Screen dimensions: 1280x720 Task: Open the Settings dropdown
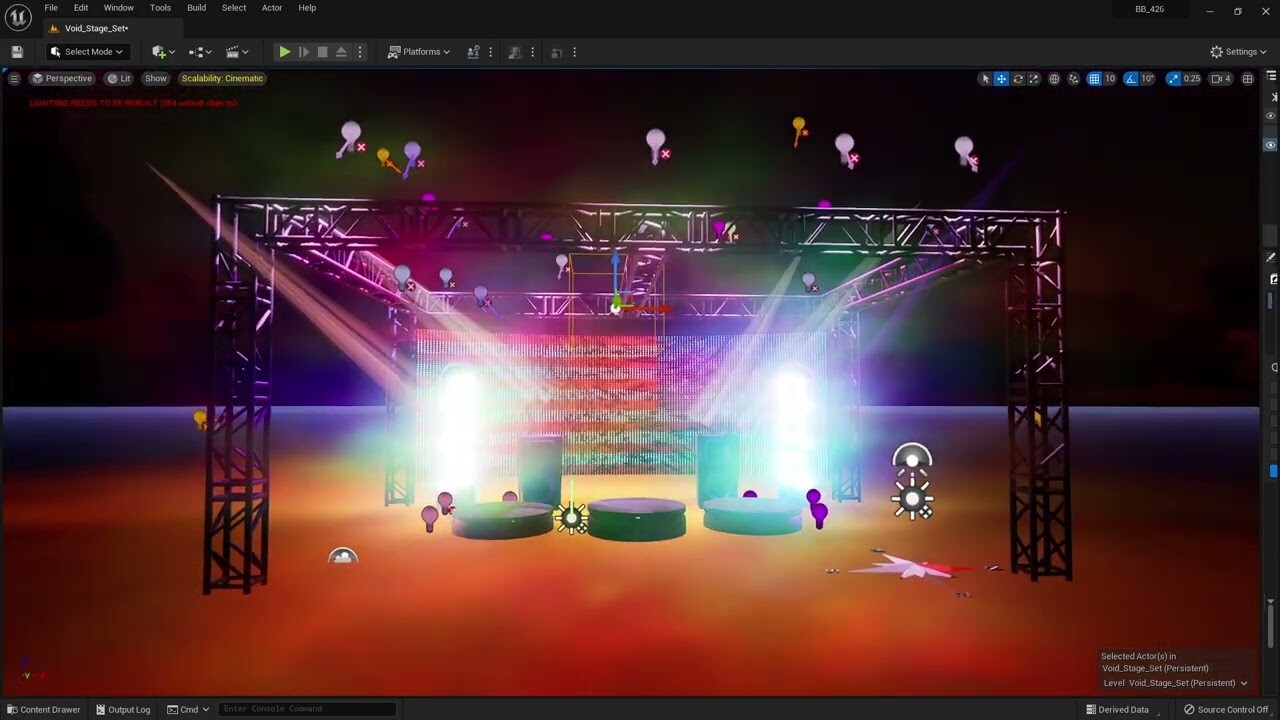1239,52
